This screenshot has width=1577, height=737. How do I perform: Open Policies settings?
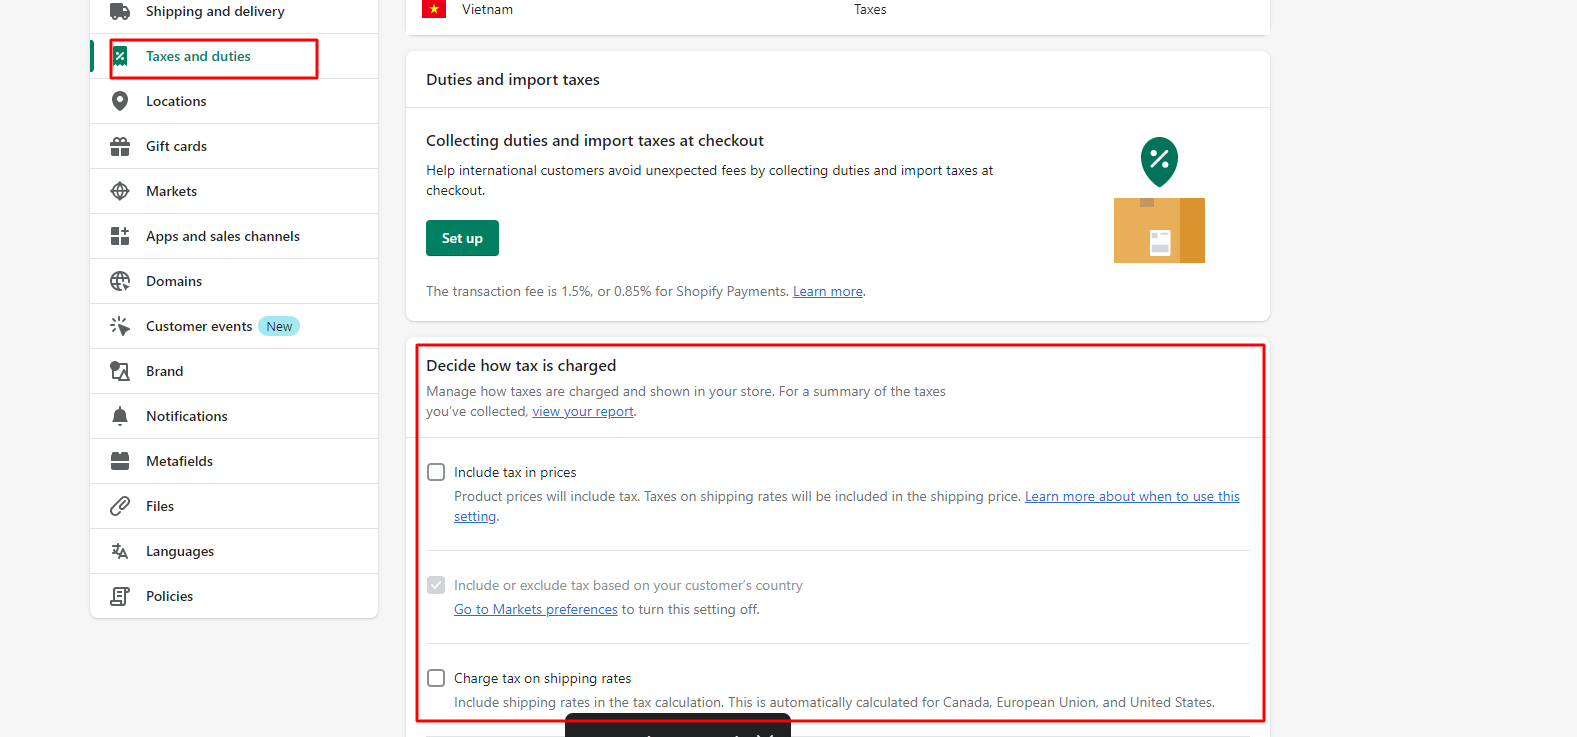(x=234, y=596)
